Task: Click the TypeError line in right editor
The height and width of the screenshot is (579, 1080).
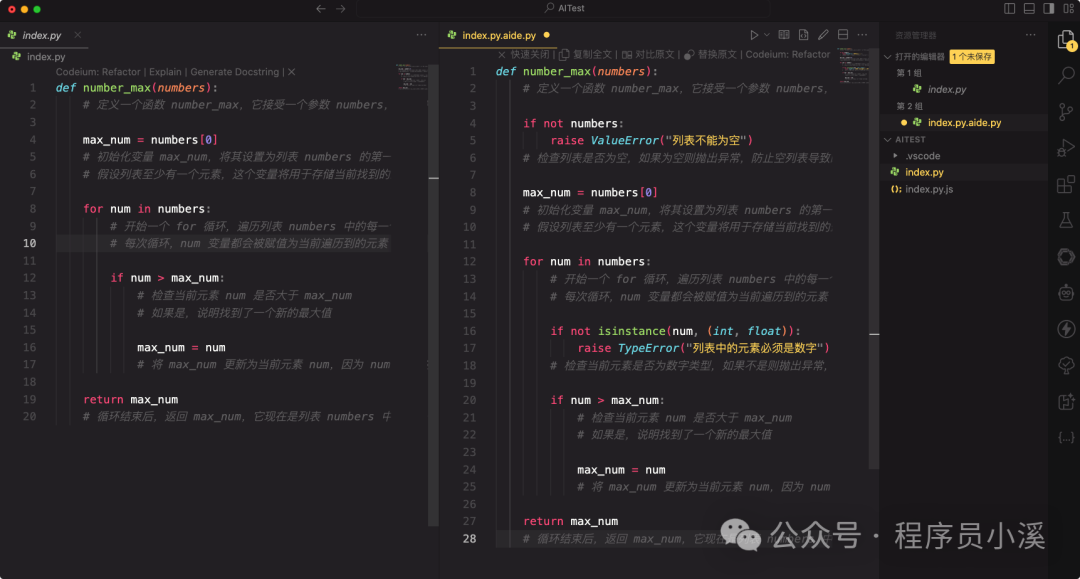Action: [x=703, y=348]
